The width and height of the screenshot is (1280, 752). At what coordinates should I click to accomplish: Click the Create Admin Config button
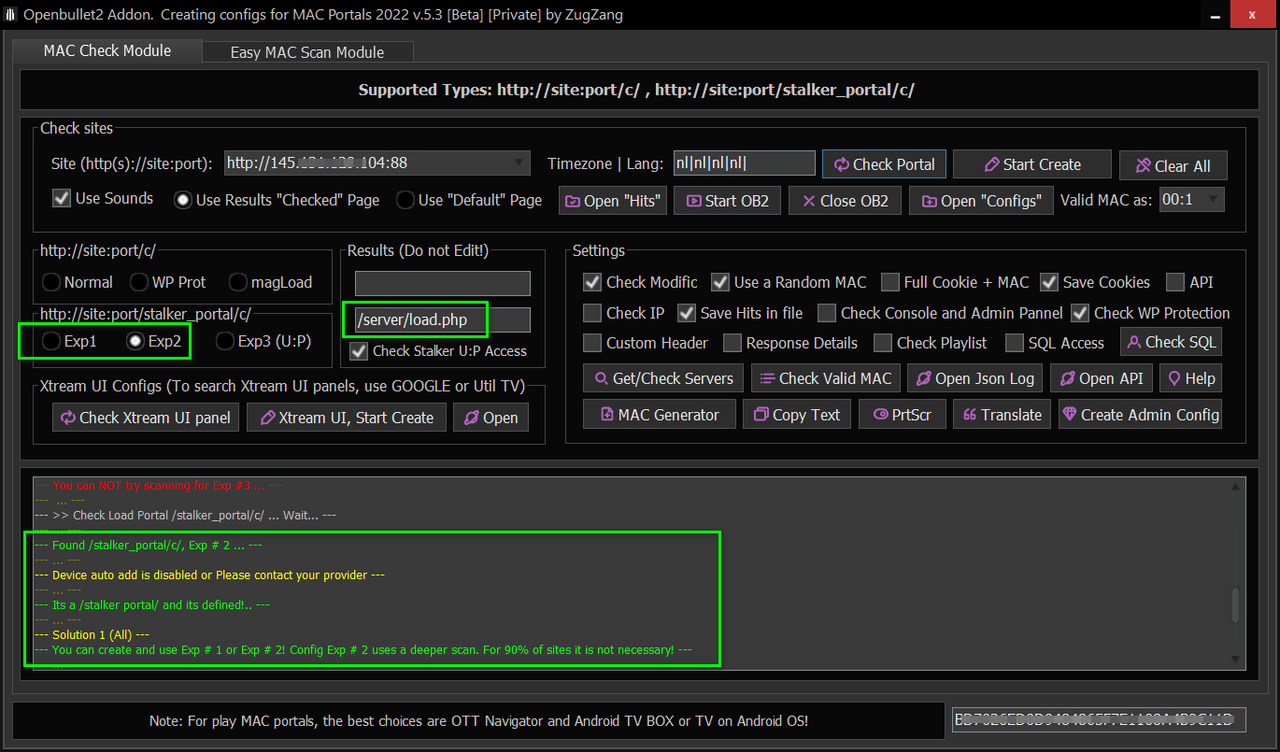pos(1140,415)
